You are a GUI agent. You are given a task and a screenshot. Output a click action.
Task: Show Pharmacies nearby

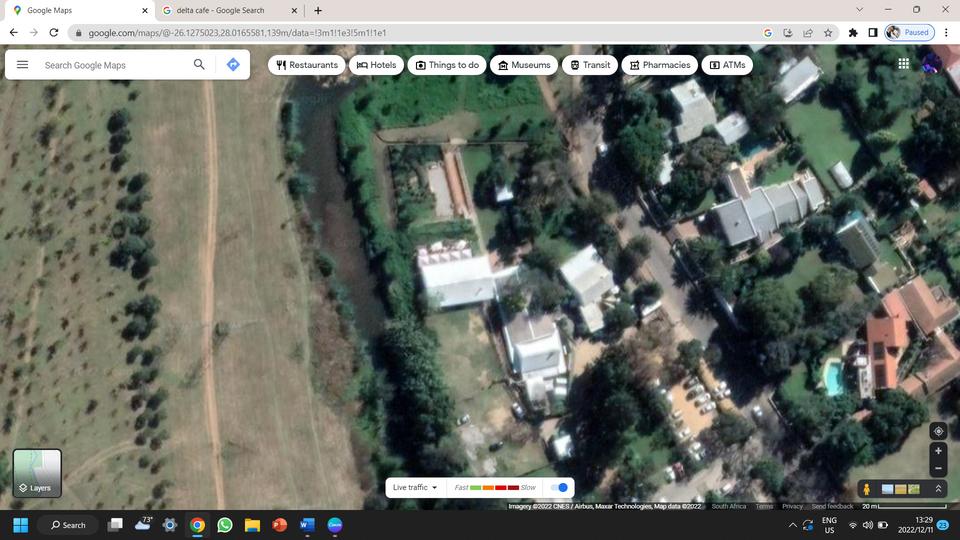click(x=660, y=65)
